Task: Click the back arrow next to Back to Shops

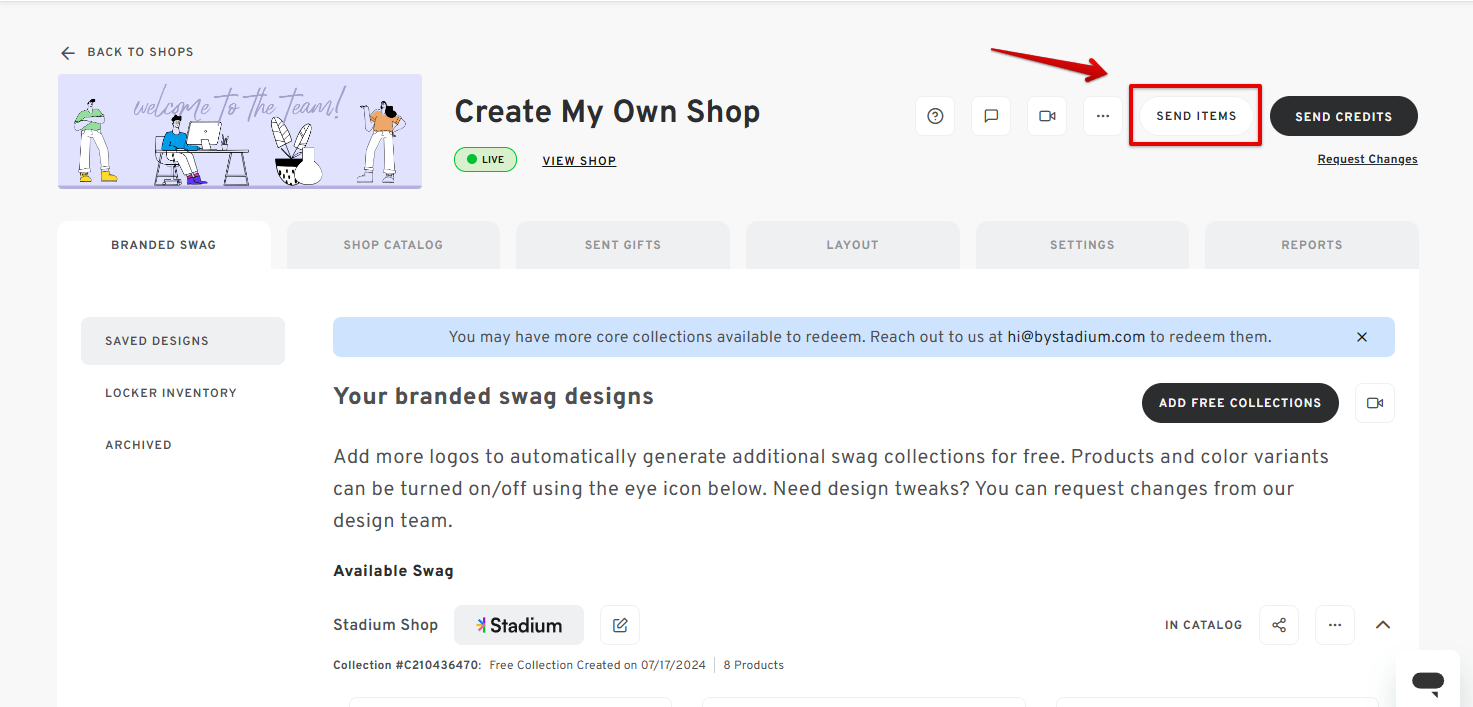Action: point(67,51)
